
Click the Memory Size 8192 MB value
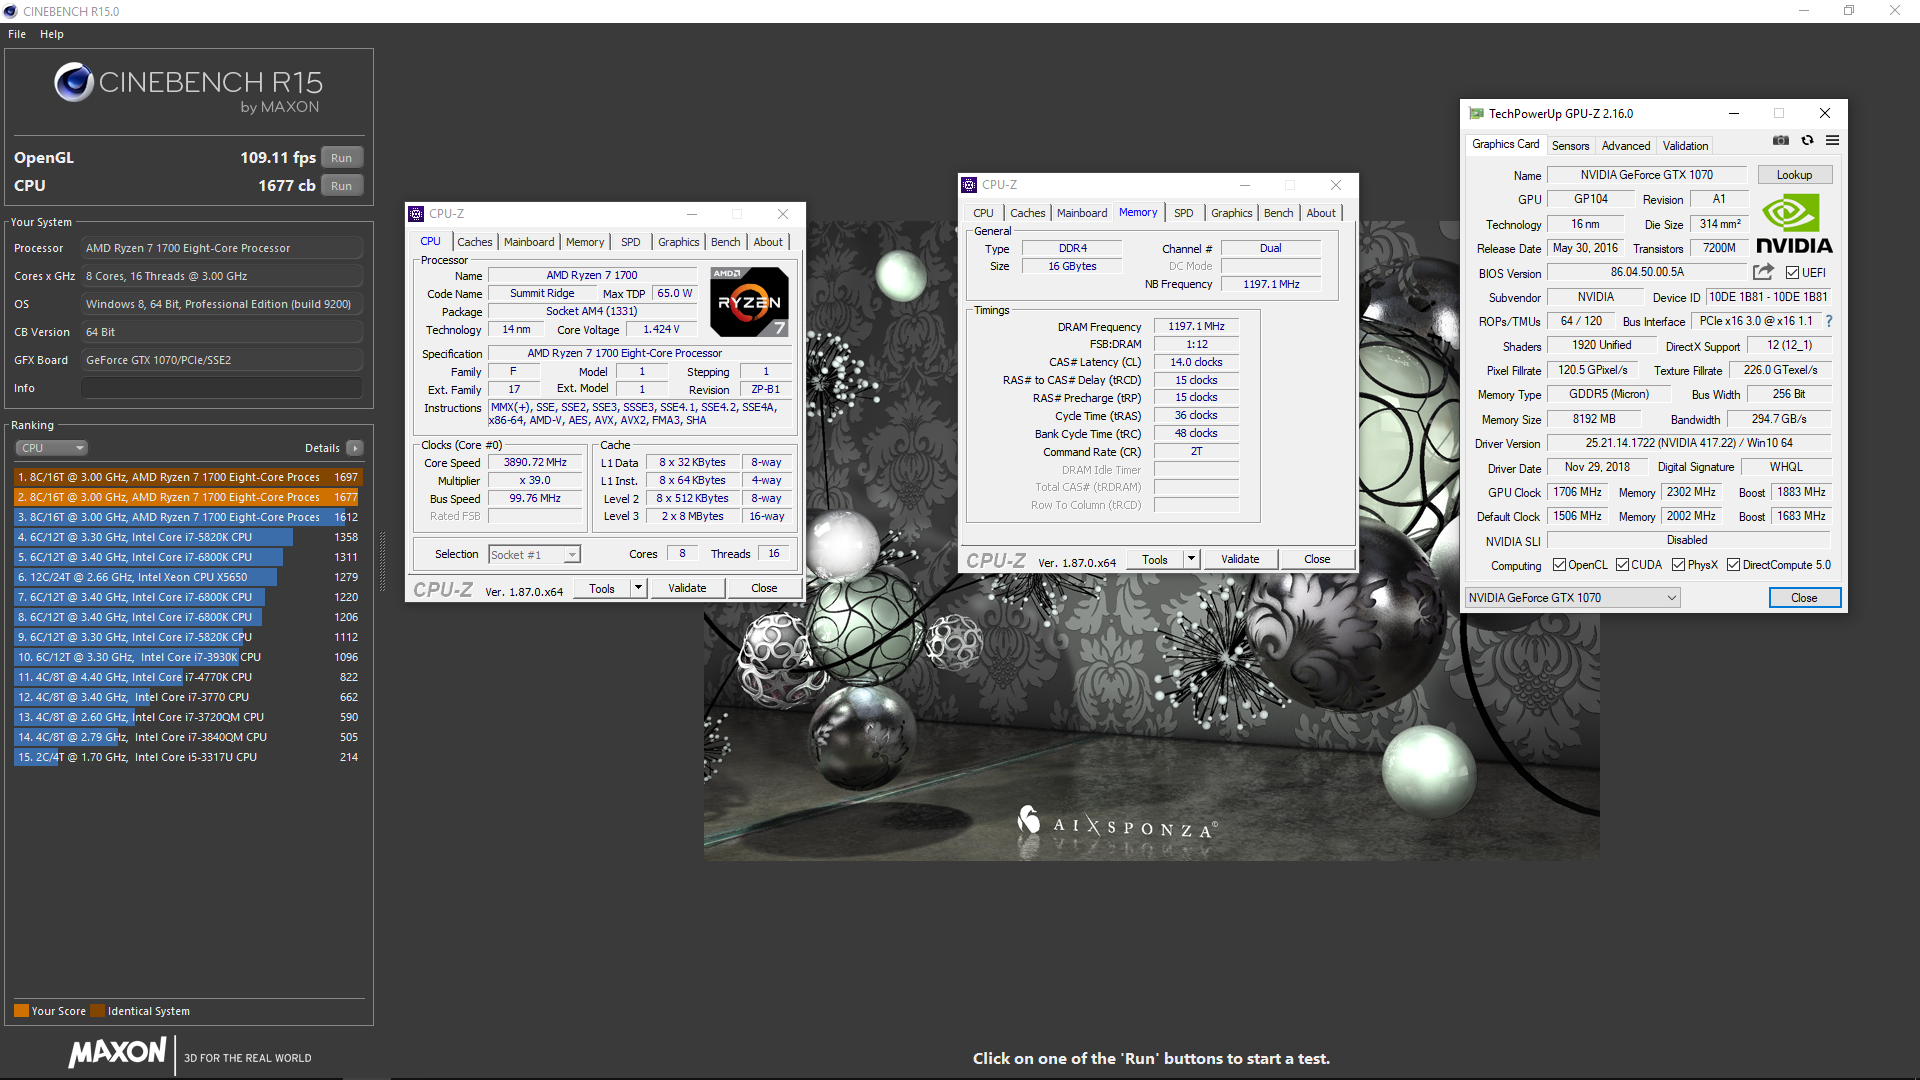1593,419
